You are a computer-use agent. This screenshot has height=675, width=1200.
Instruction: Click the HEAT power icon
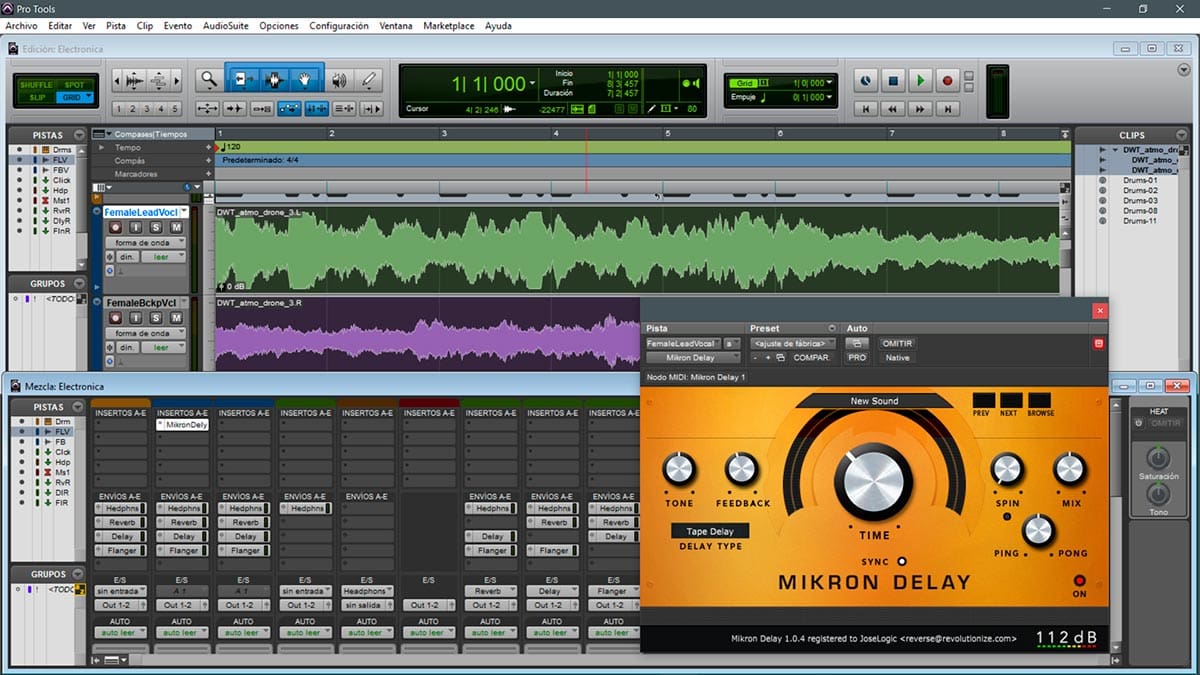(x=1138, y=423)
